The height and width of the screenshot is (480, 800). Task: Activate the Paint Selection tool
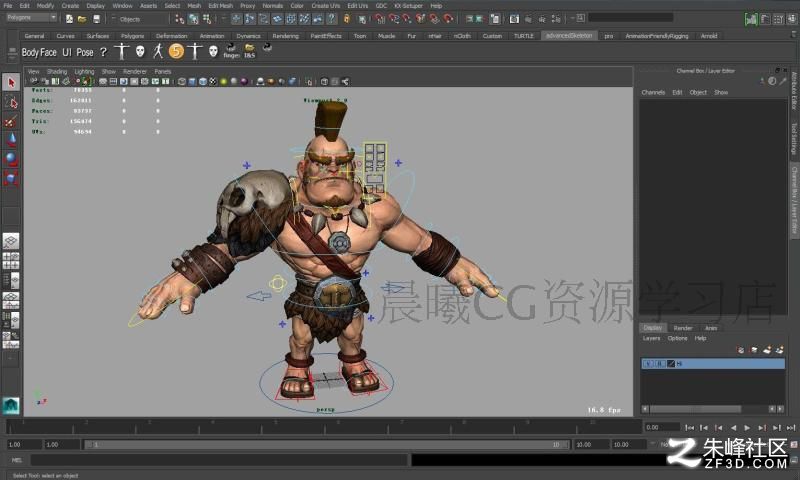(11, 121)
